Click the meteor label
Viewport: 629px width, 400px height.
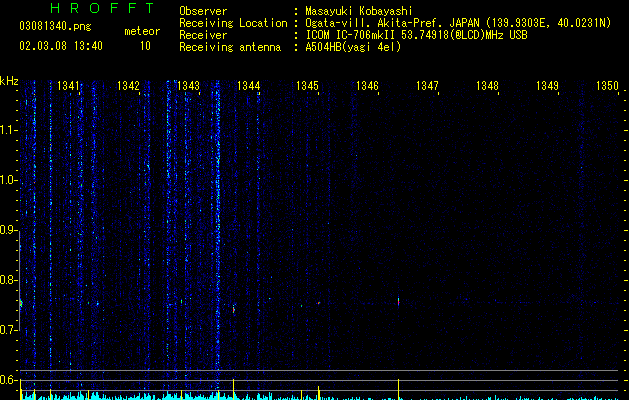tap(142, 31)
